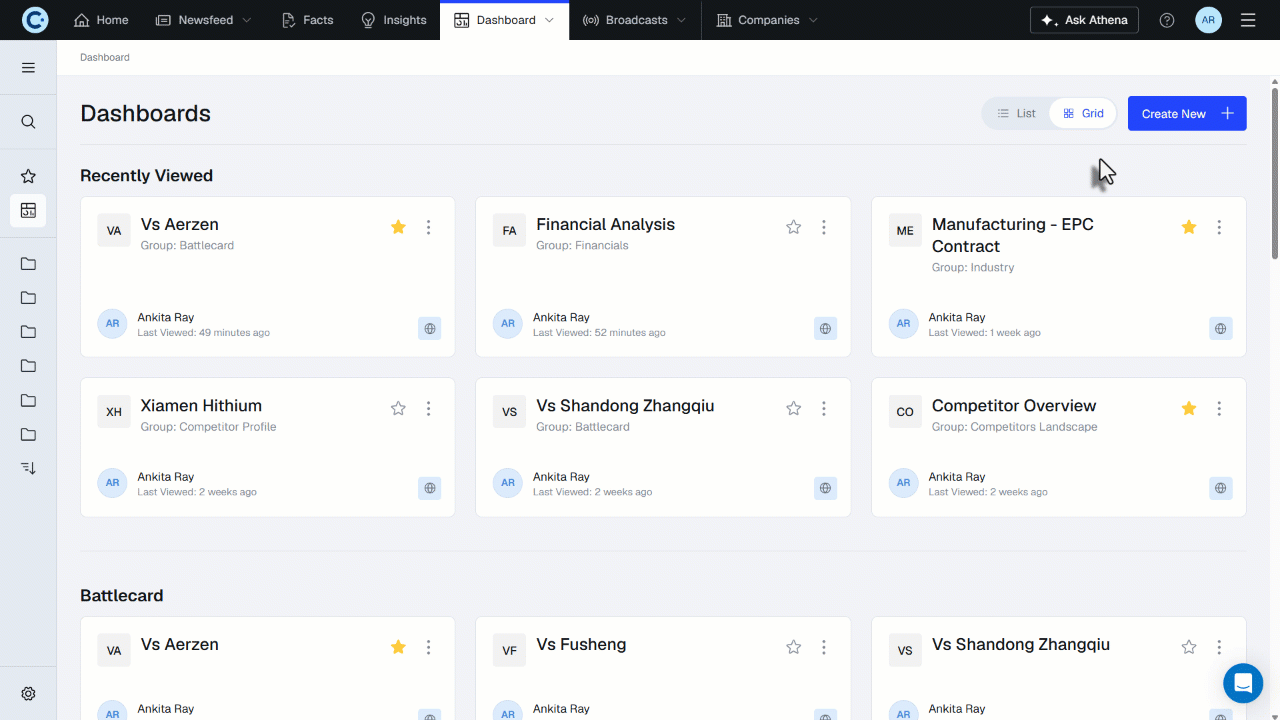Switch to List view

click(x=1016, y=114)
